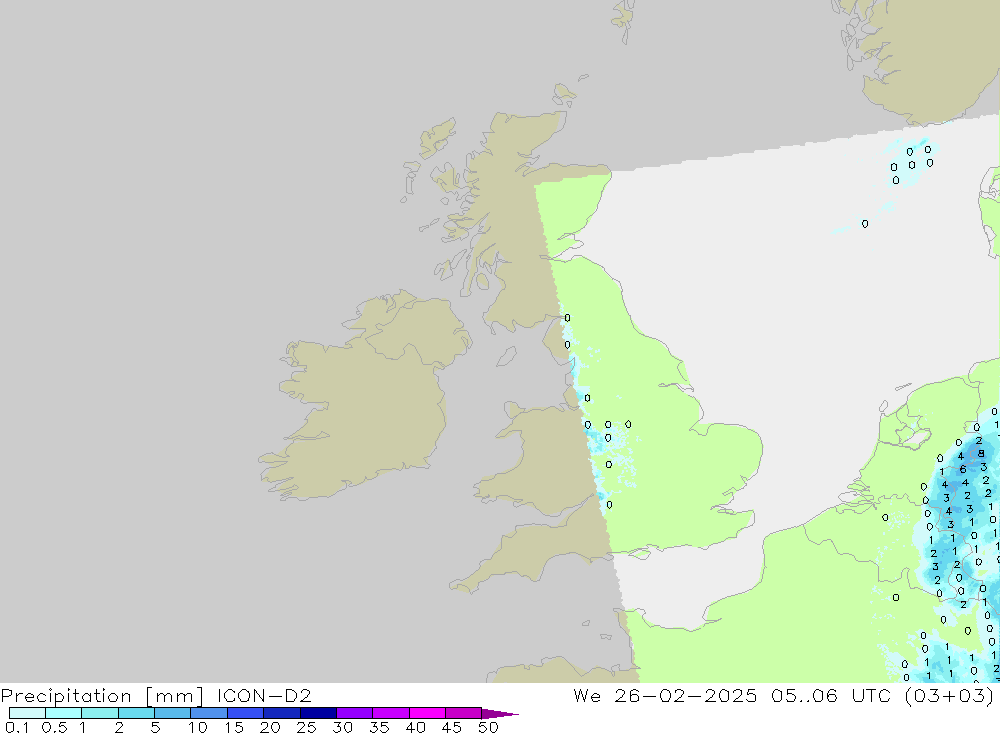Click the legend label '10'
1000x733 pixels.
click(x=198, y=727)
